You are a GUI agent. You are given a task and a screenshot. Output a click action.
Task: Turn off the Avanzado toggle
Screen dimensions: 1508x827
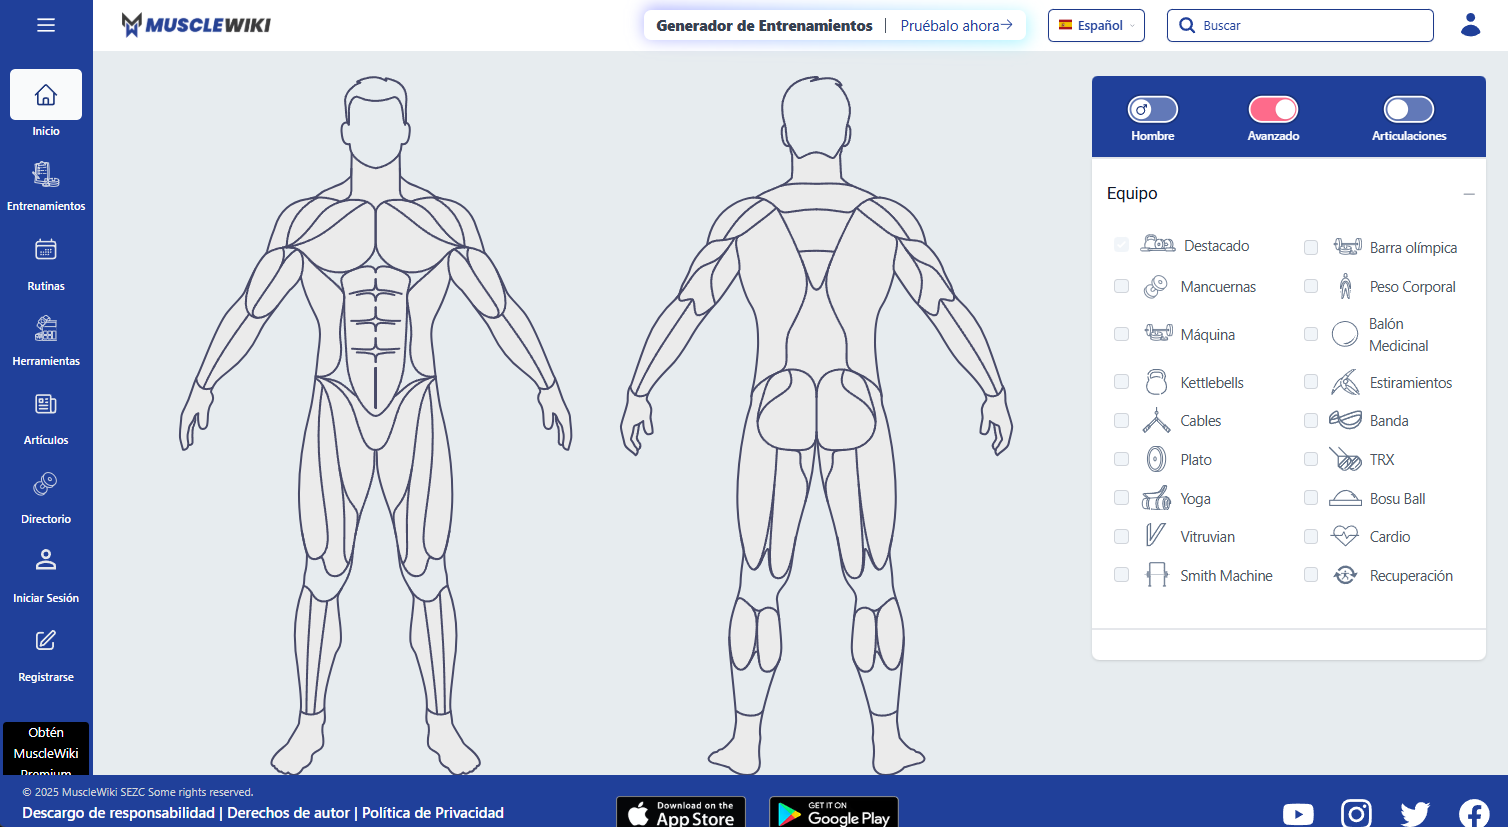[1273, 109]
